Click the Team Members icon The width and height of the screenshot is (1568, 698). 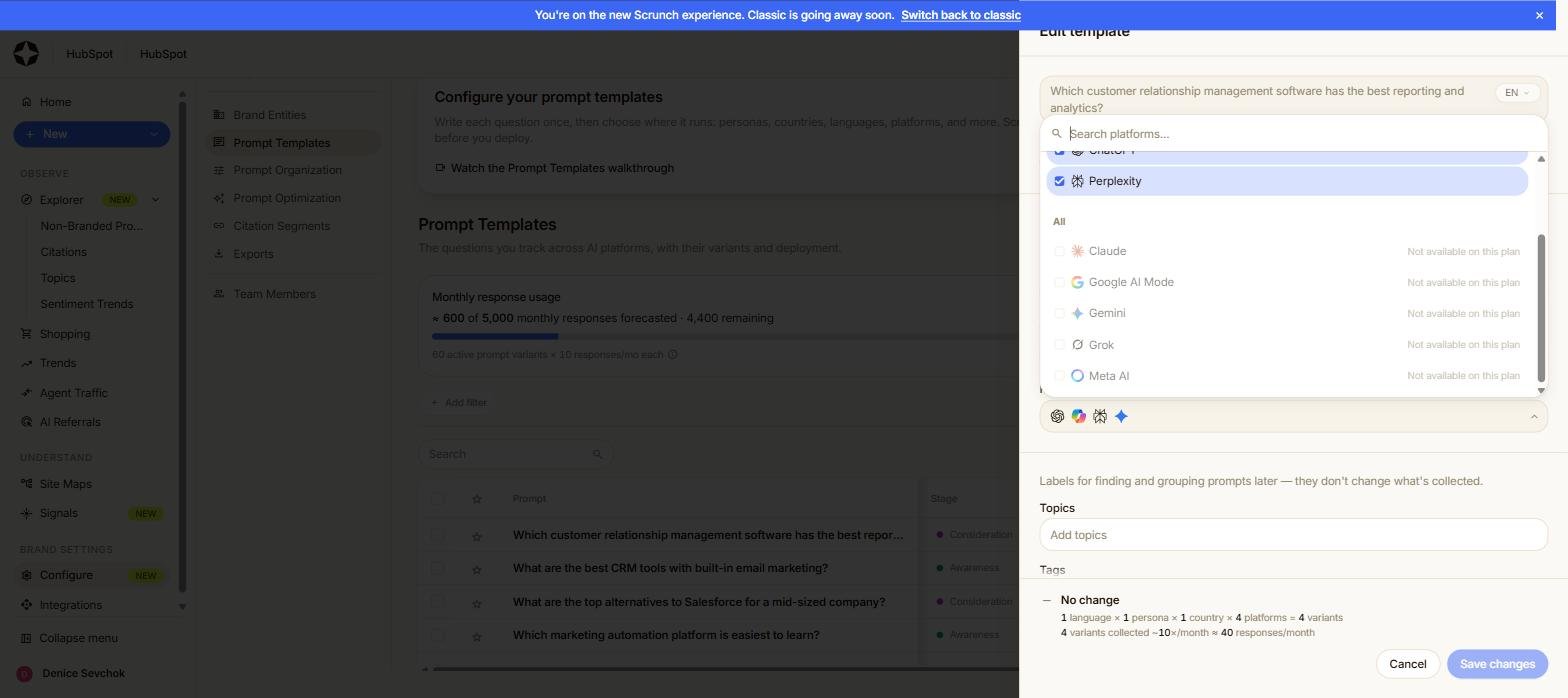click(x=219, y=294)
